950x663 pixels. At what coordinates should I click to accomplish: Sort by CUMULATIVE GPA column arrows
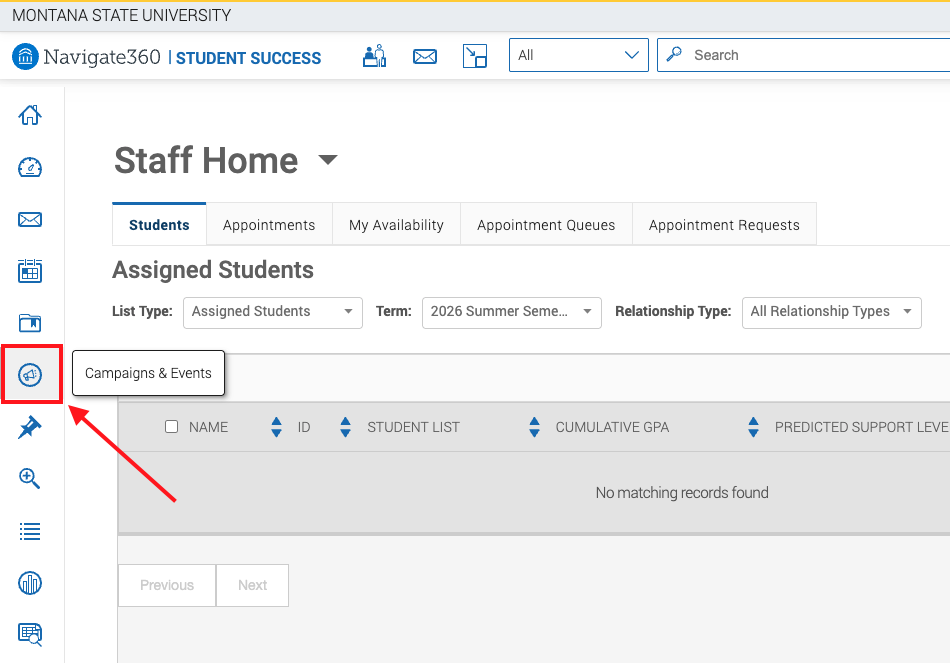coord(753,427)
